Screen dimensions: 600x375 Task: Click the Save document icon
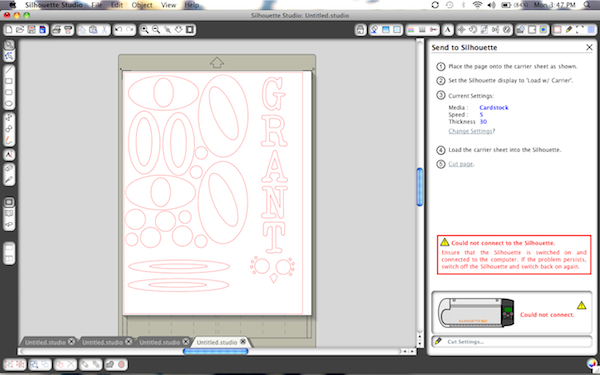31,29
